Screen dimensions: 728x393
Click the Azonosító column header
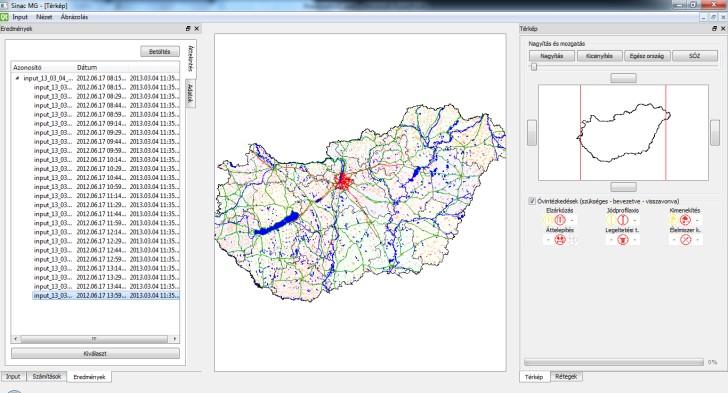click(43, 67)
